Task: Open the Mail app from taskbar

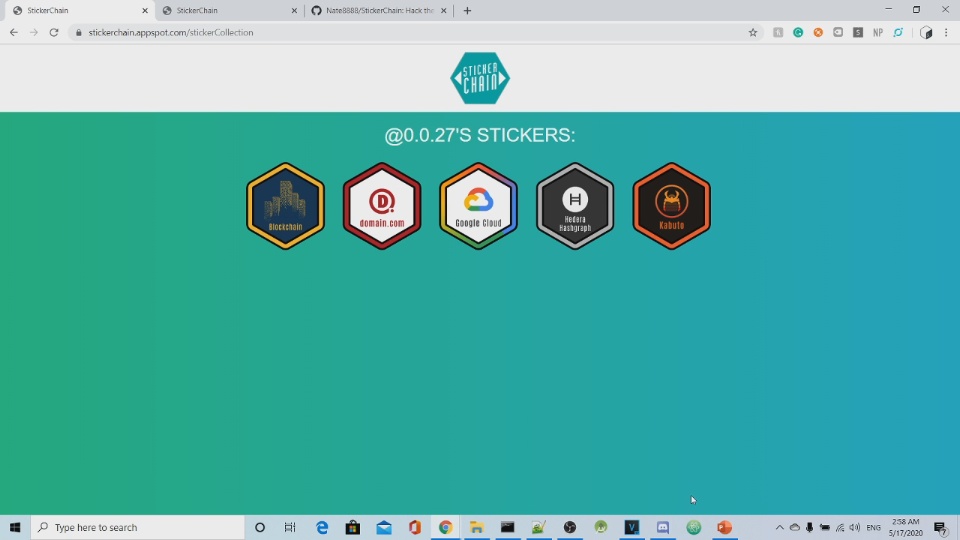Action: pos(384,527)
